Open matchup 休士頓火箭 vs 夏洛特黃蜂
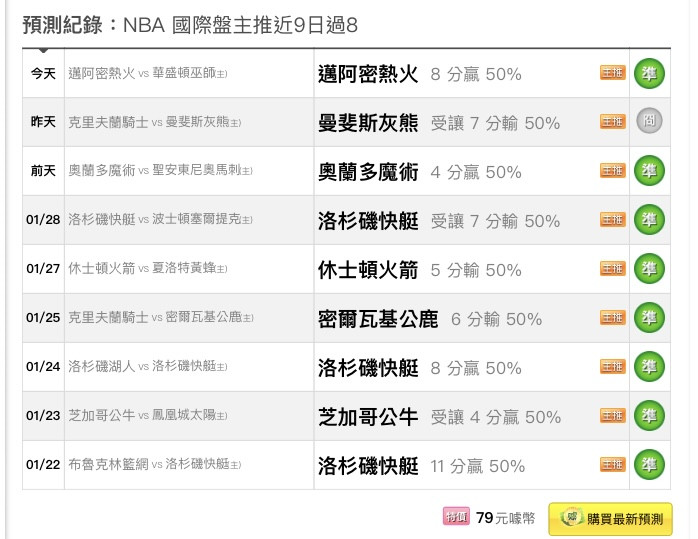 click(147, 268)
